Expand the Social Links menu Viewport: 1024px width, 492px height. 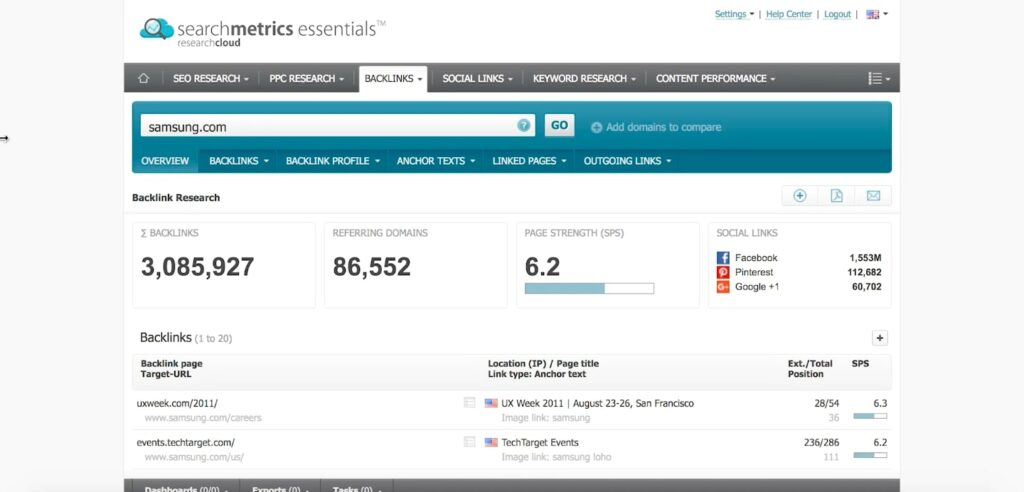[x=477, y=78]
